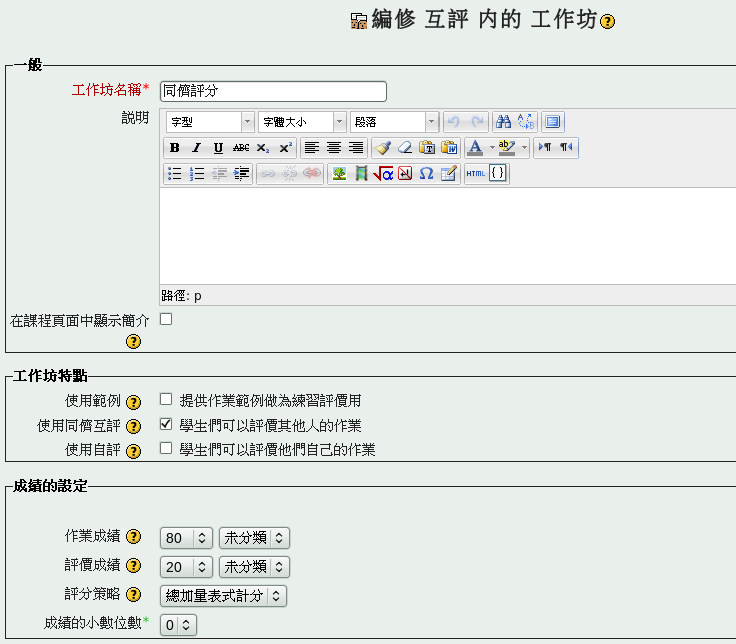Apply italic formatting in the editor
736x644 pixels.
coord(196,148)
